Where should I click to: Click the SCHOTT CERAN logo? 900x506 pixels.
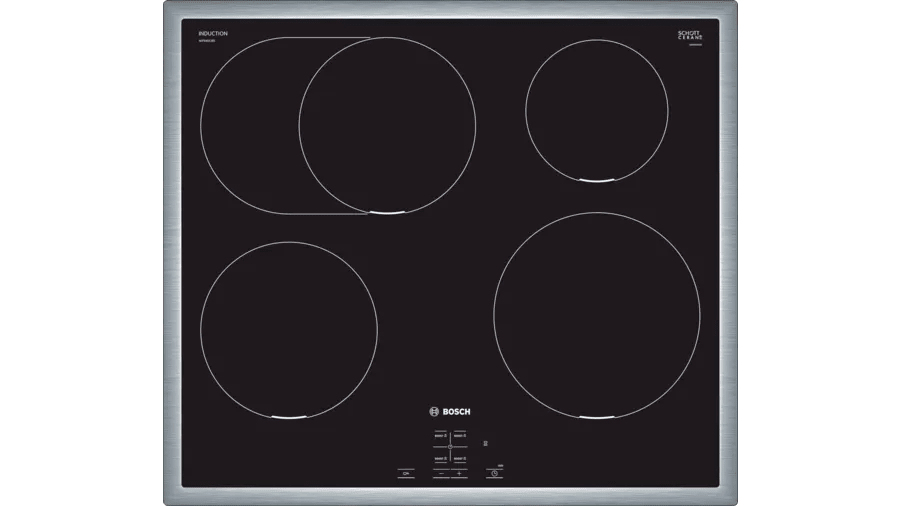(690, 35)
